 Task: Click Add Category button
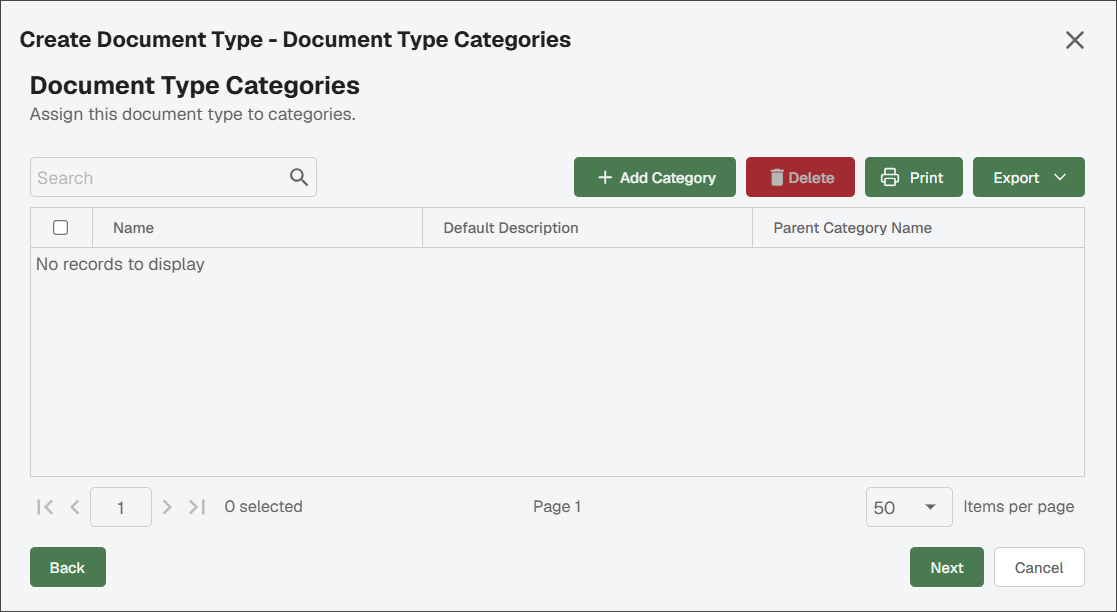[x=655, y=177]
